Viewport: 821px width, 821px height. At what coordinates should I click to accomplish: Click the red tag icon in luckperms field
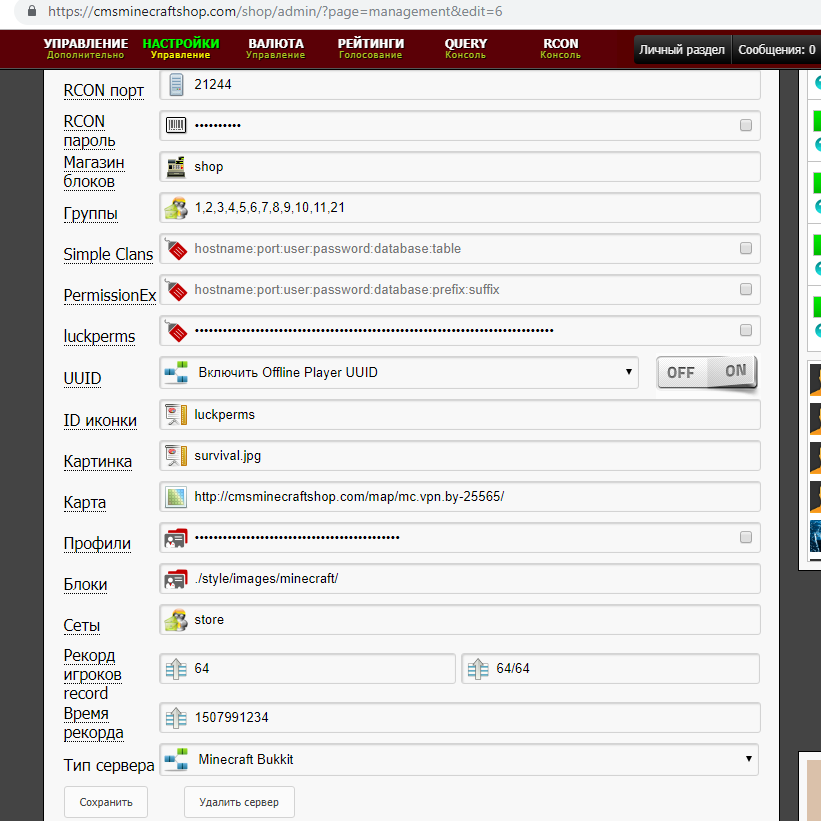[x=177, y=331]
